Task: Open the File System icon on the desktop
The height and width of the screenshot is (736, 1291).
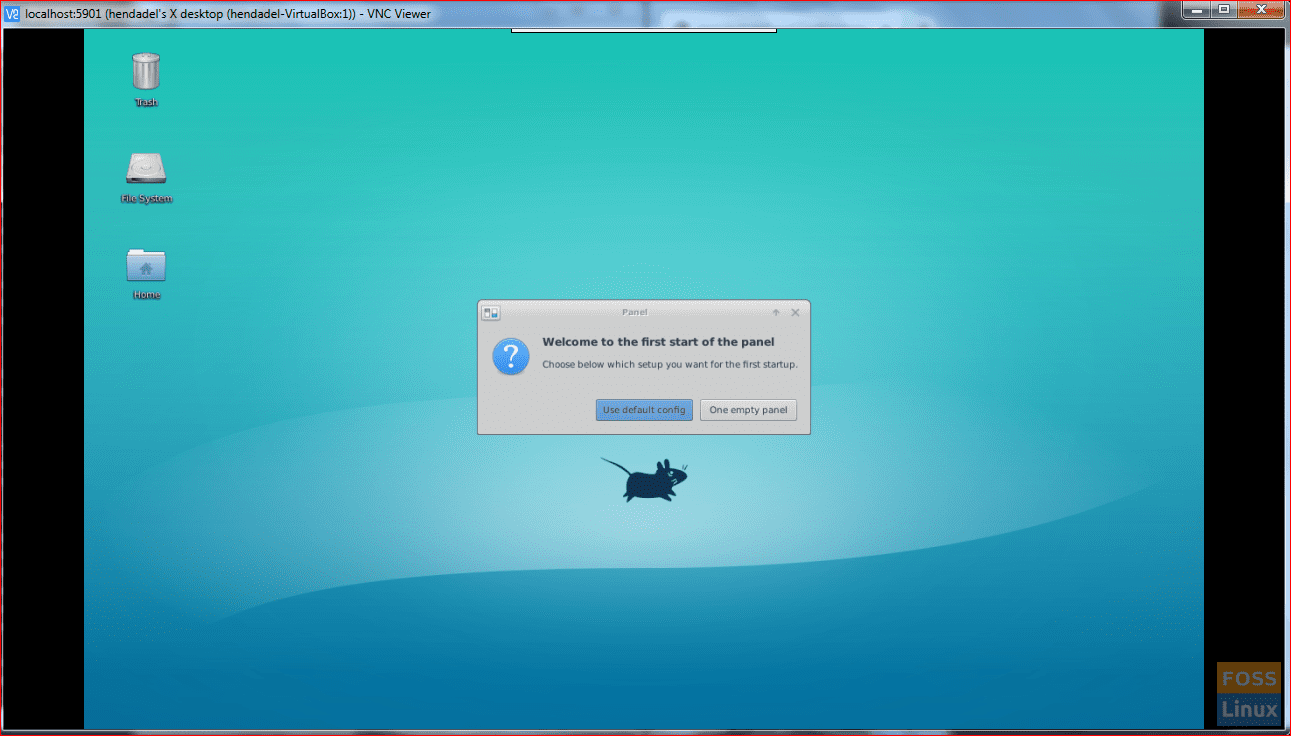Action: click(146, 168)
